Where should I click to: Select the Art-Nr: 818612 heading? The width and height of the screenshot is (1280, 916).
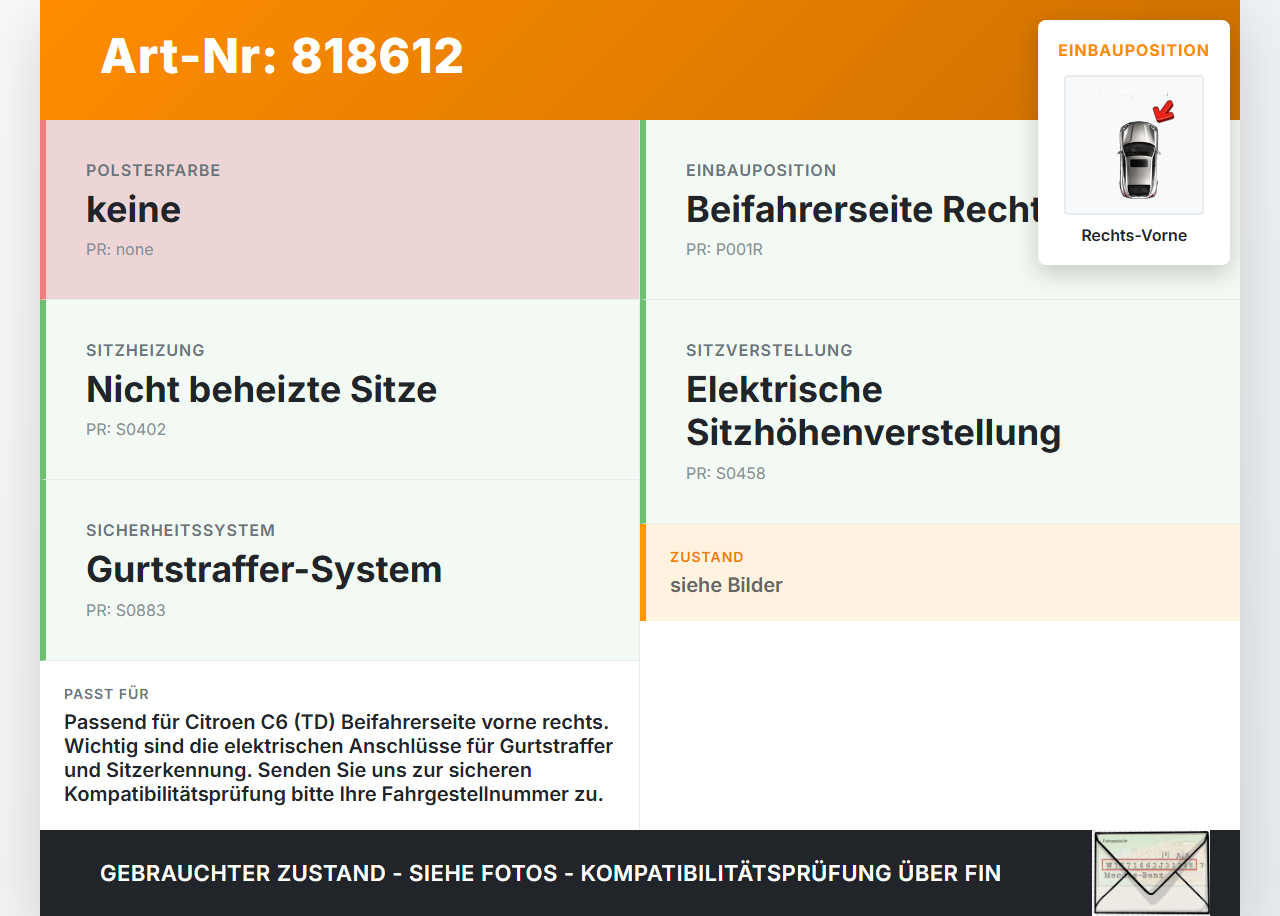pos(282,56)
